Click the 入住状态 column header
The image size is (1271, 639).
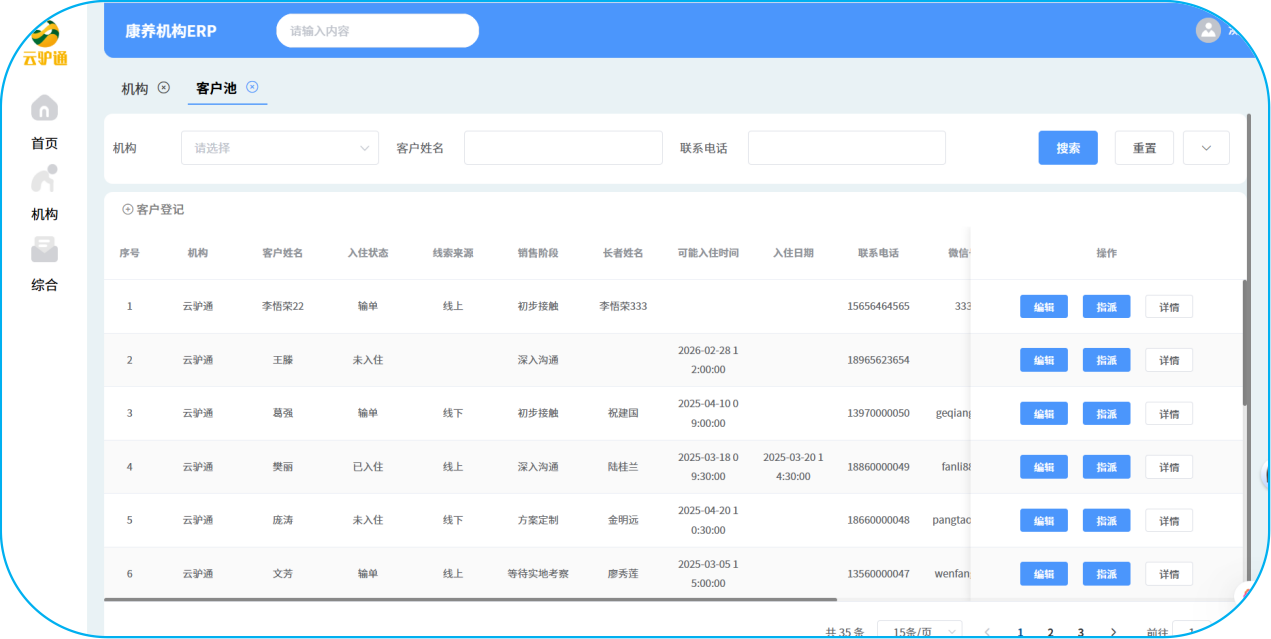pos(368,253)
